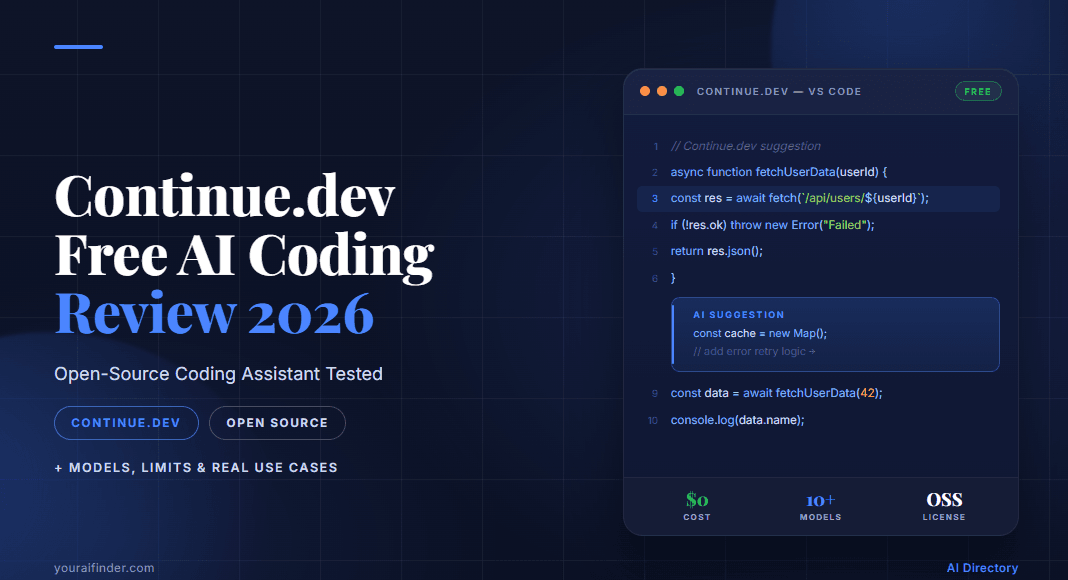Click the $0 COST stat

(697, 506)
